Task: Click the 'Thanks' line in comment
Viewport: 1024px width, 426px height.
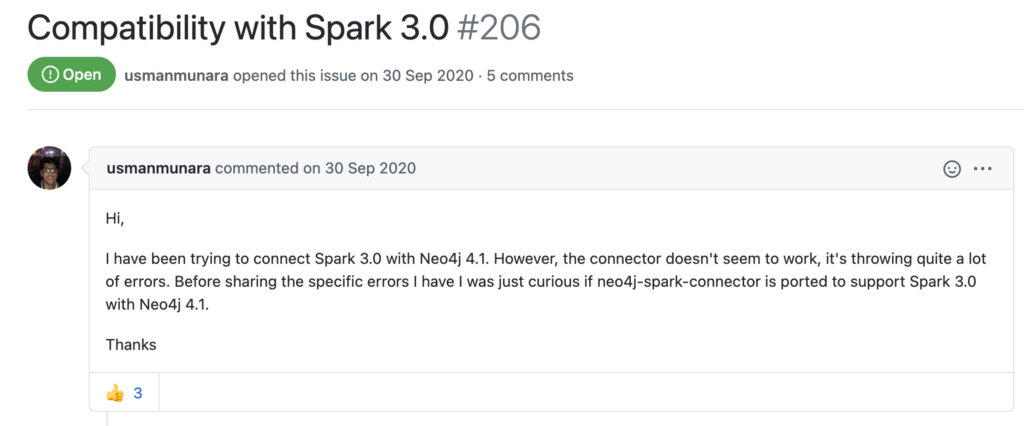Action: 131,344
